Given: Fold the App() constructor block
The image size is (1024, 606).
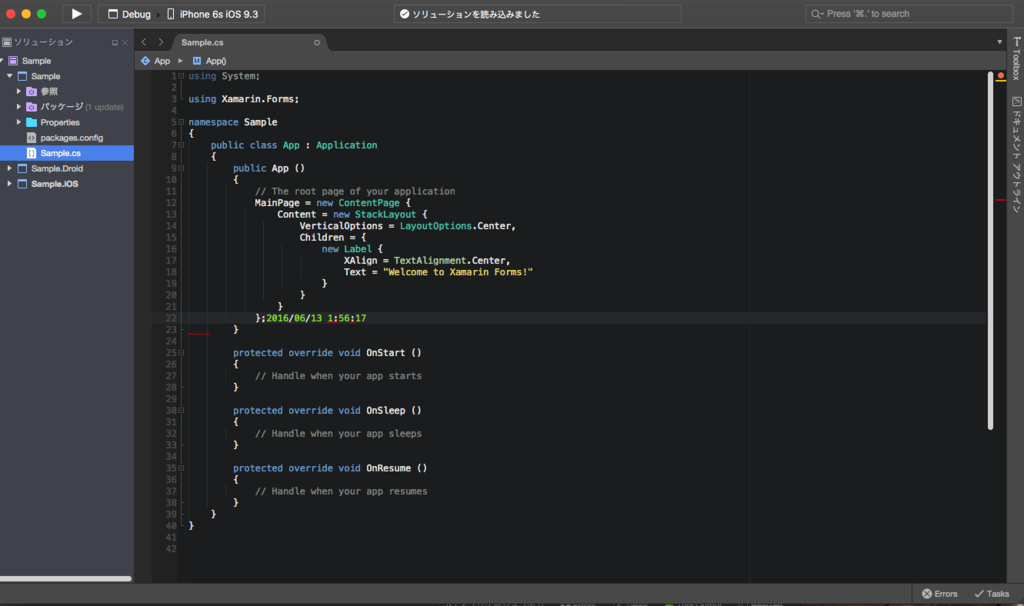Looking at the screenshot, I should (x=181, y=168).
